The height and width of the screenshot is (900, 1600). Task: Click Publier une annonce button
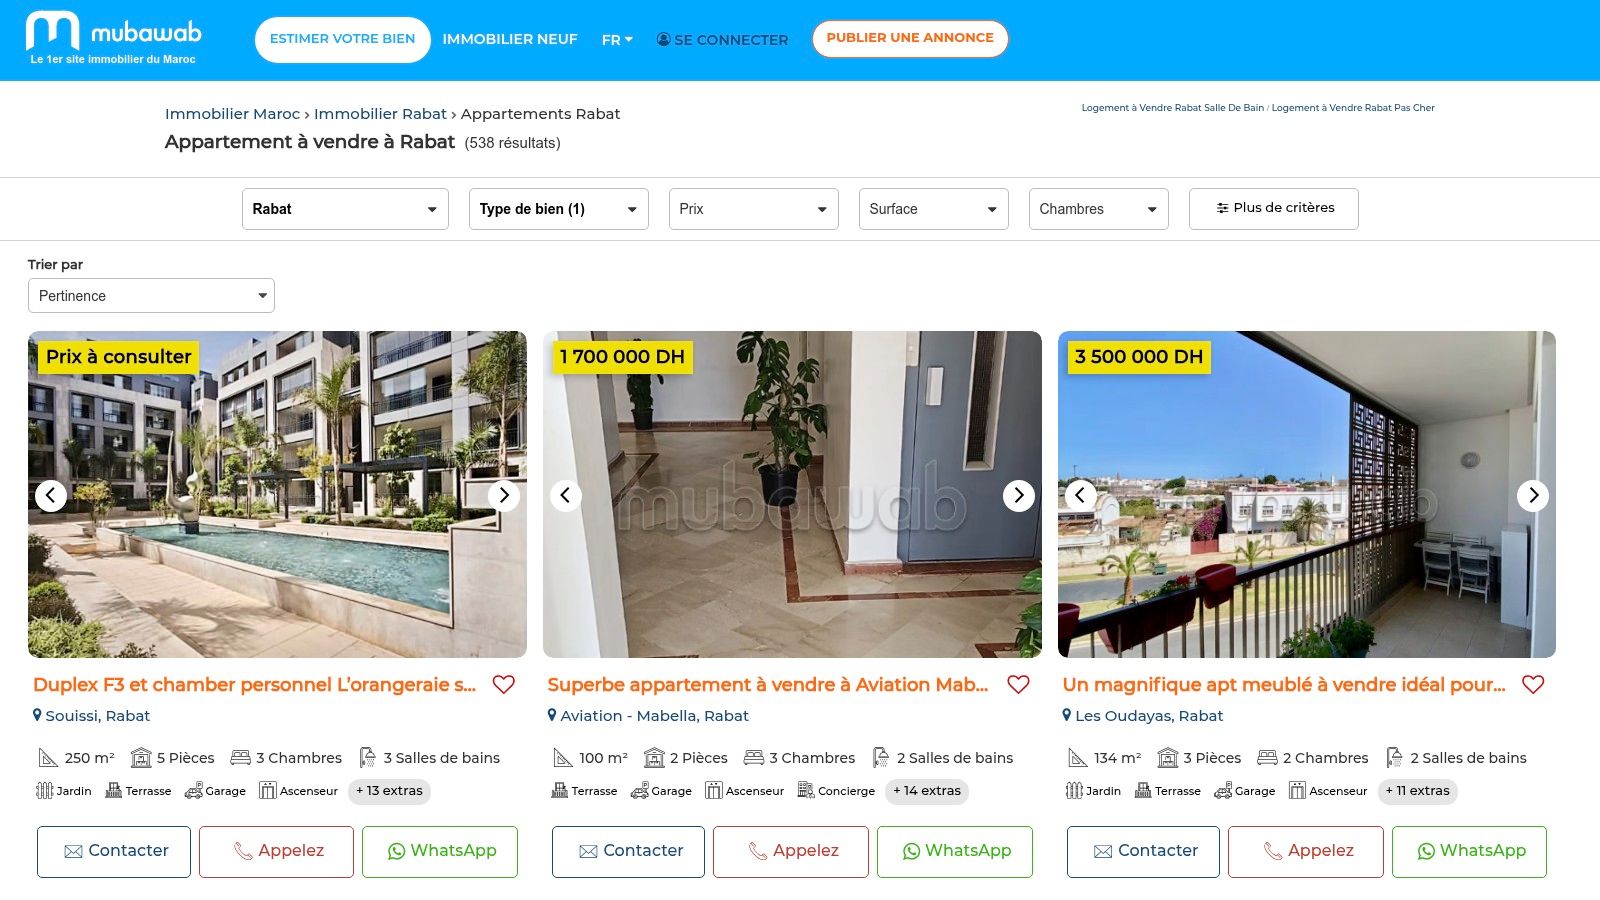tap(910, 38)
